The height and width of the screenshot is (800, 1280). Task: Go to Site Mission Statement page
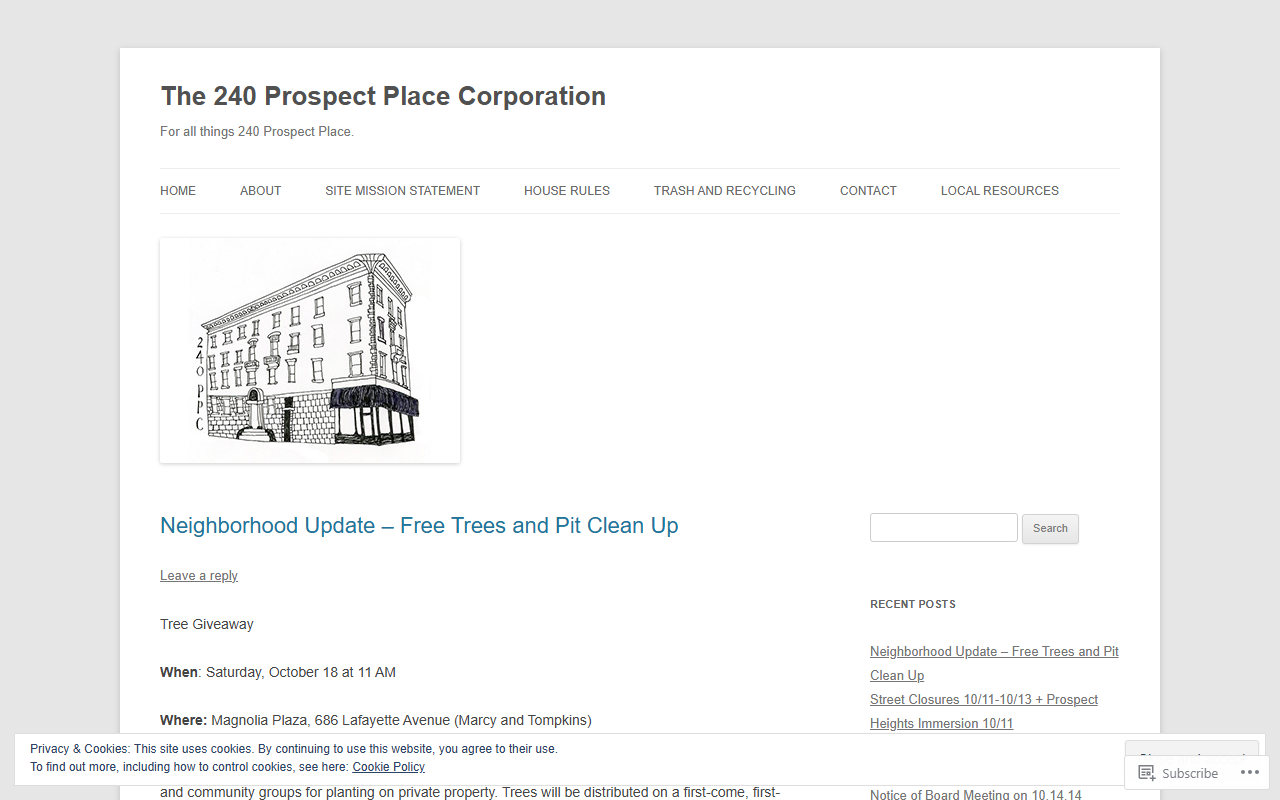pyautogui.click(x=402, y=191)
